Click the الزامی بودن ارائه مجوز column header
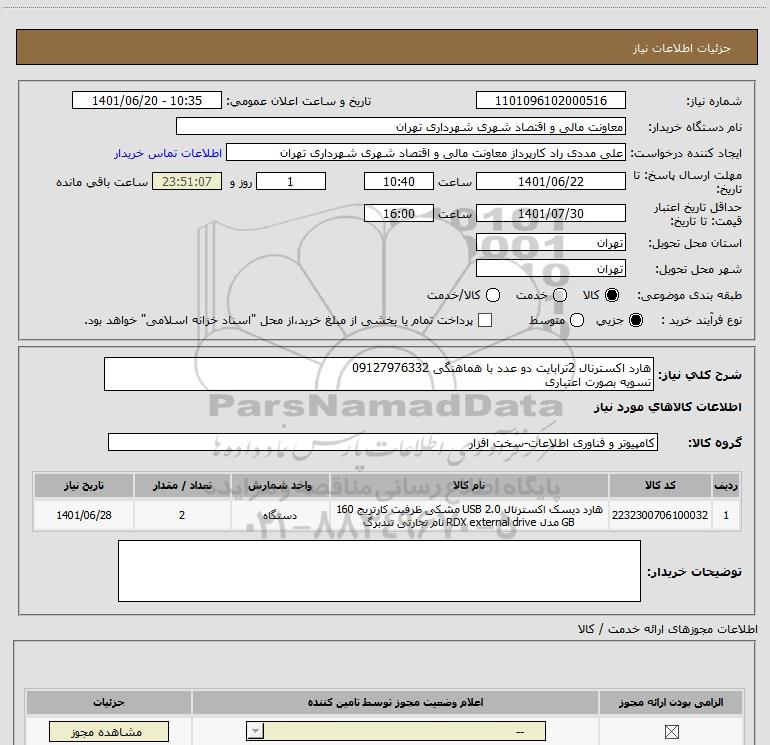770x745 pixels. coord(671,702)
